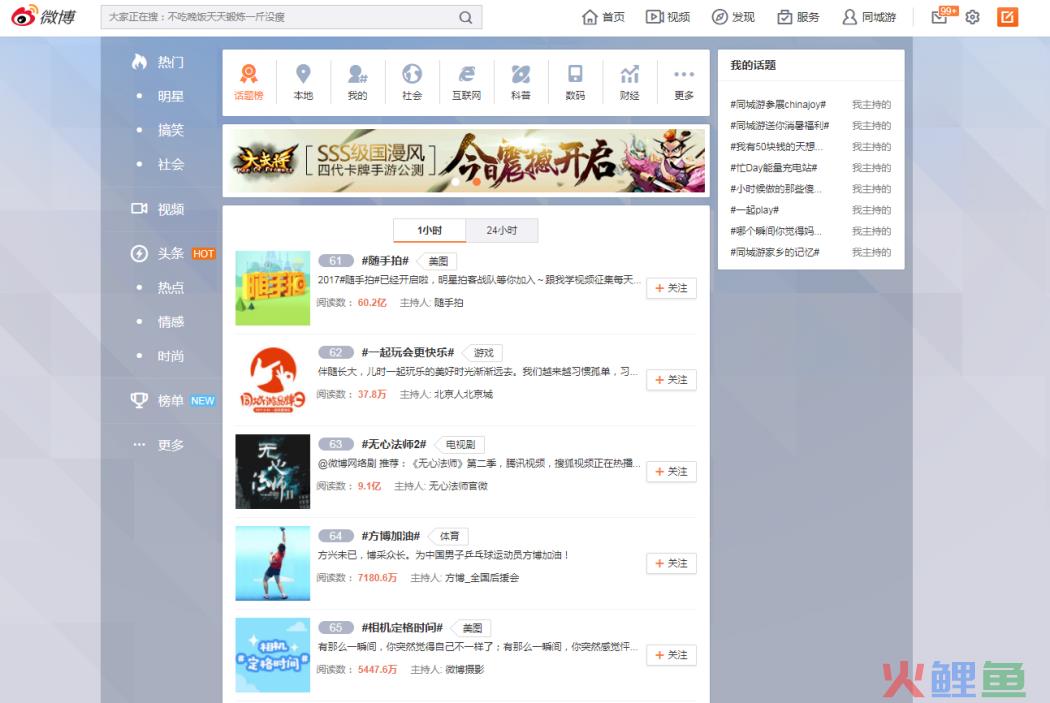Open 视频 in top navigation

point(668,17)
